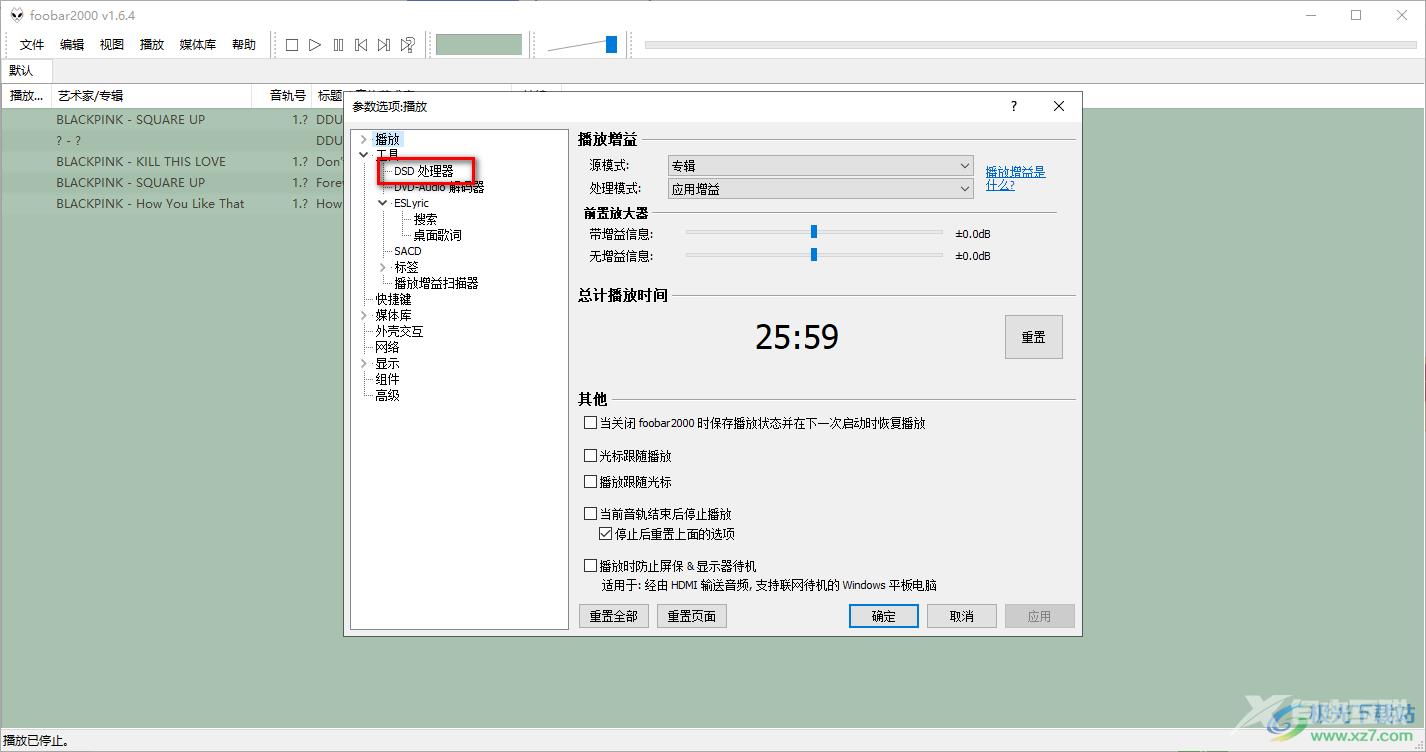The width and height of the screenshot is (1426, 752).
Task: Click the 重置全部 button
Action: pyautogui.click(x=613, y=616)
